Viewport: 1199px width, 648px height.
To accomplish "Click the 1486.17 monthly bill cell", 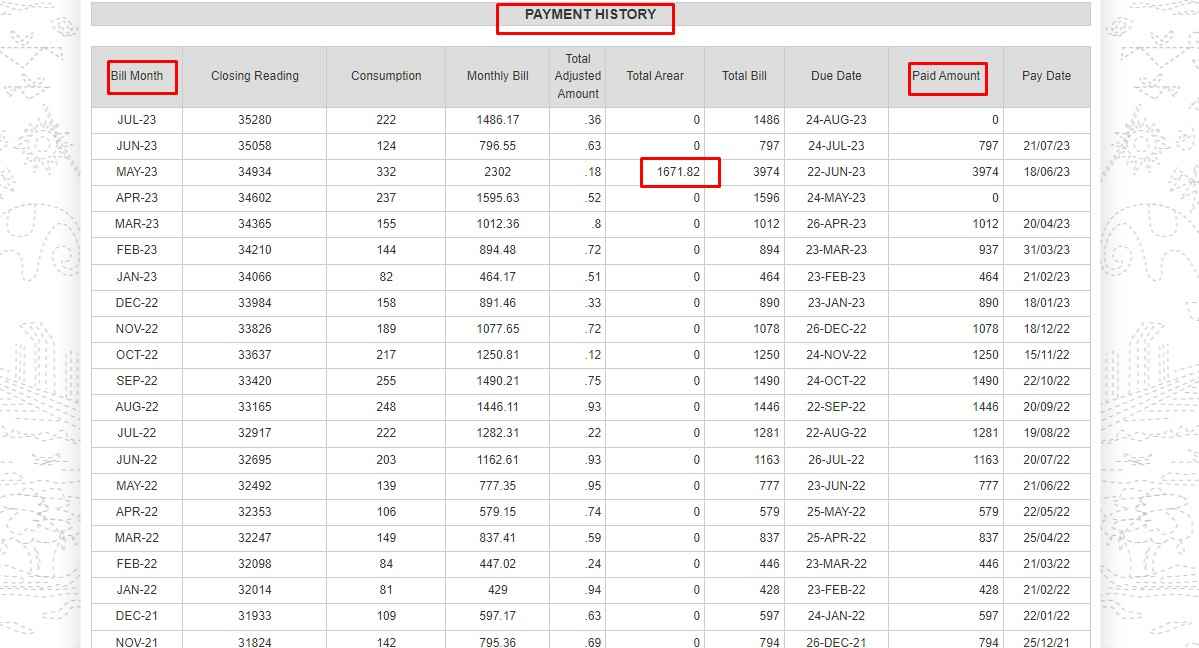I will click(497, 120).
